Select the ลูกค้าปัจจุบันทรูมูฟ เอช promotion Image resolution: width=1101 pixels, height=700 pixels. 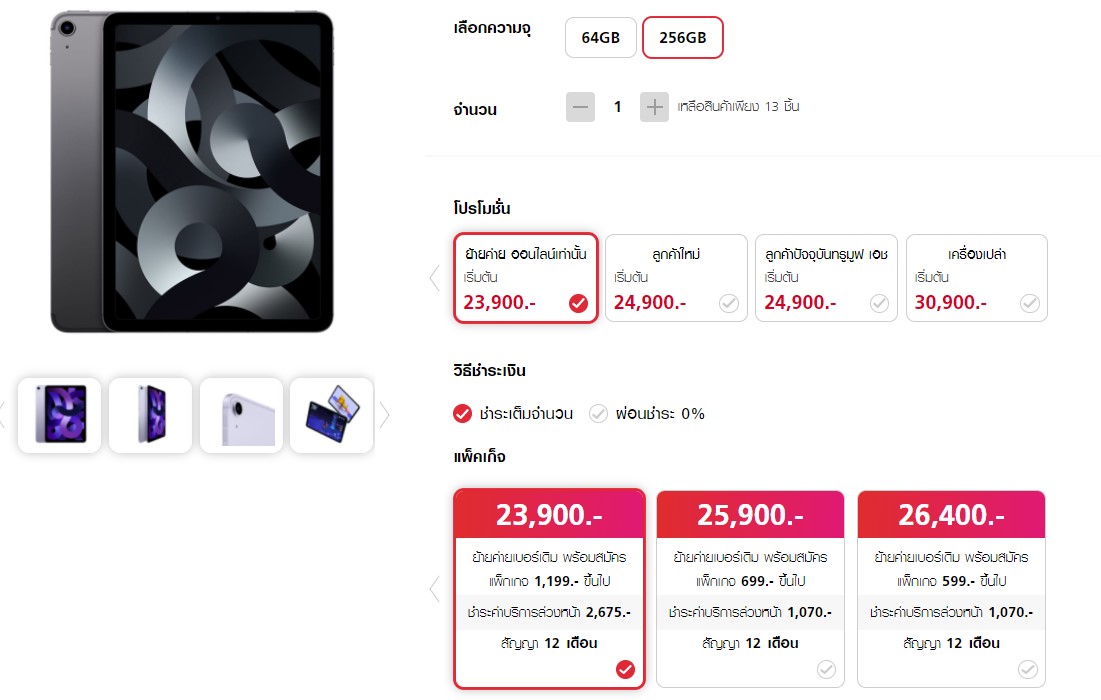[826, 278]
